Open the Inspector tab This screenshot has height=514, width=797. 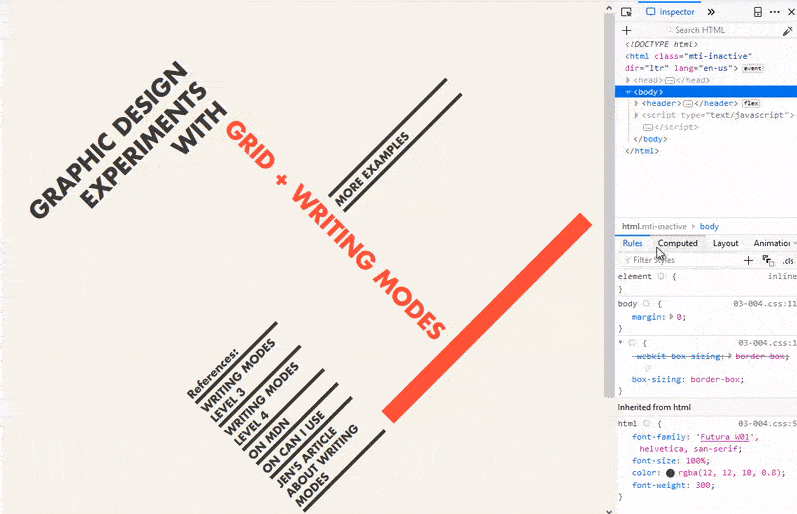pyautogui.click(x=670, y=12)
